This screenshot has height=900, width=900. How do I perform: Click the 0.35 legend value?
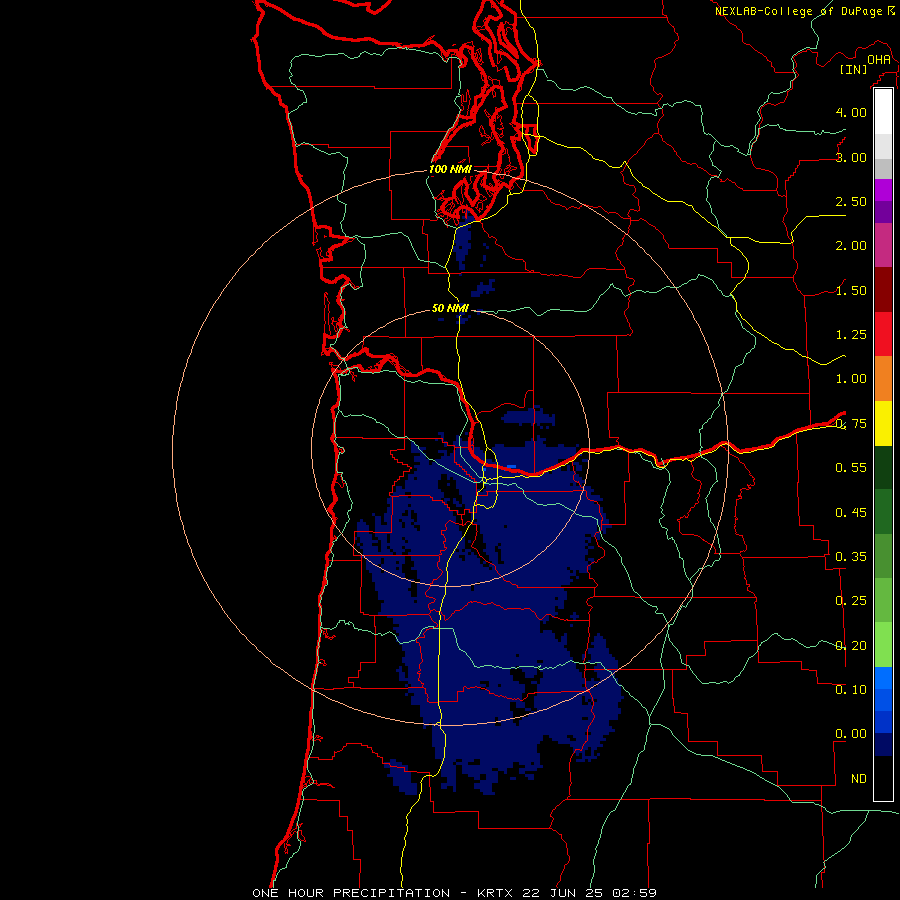[851, 557]
